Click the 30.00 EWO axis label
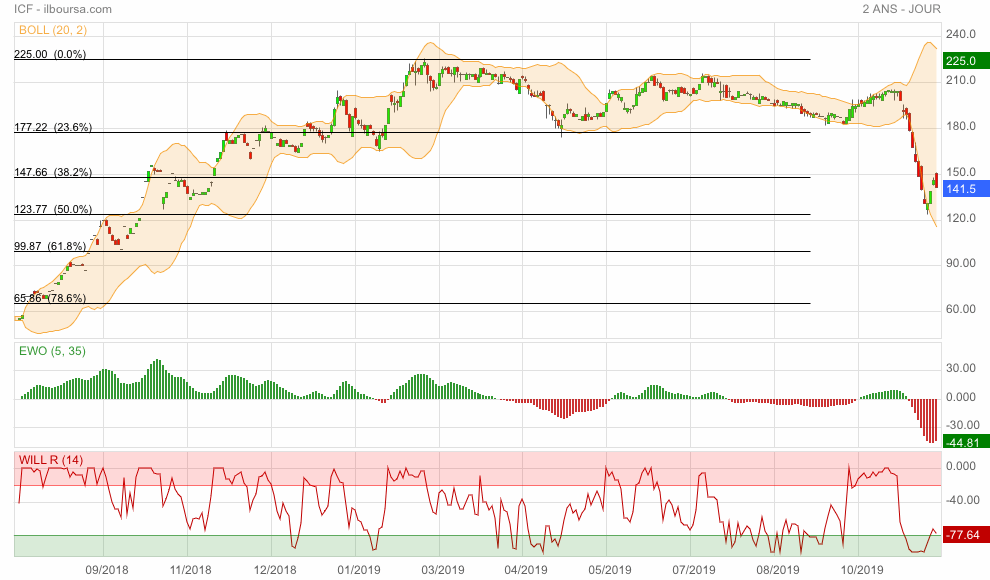 coord(960,369)
